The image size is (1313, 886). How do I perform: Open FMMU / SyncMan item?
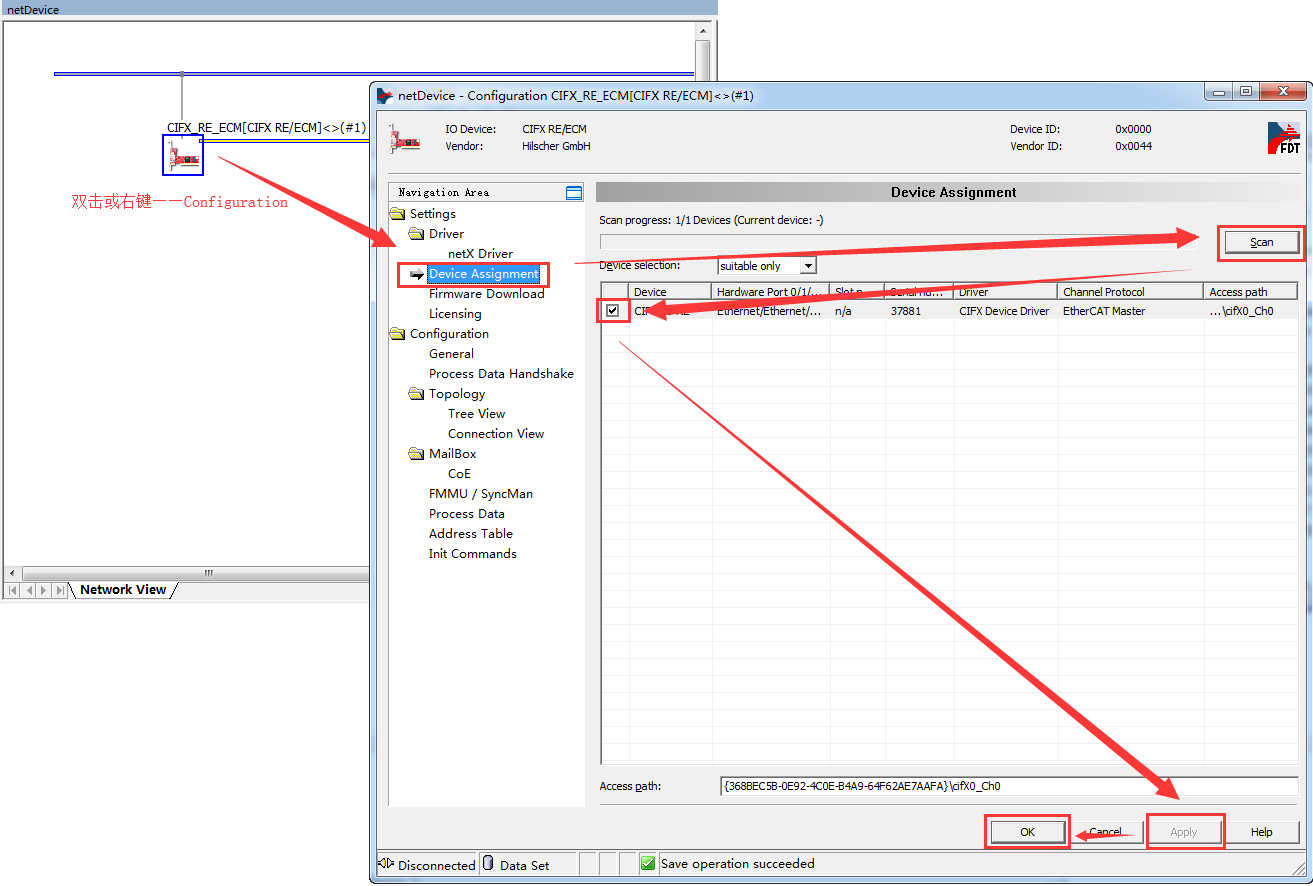[481, 493]
